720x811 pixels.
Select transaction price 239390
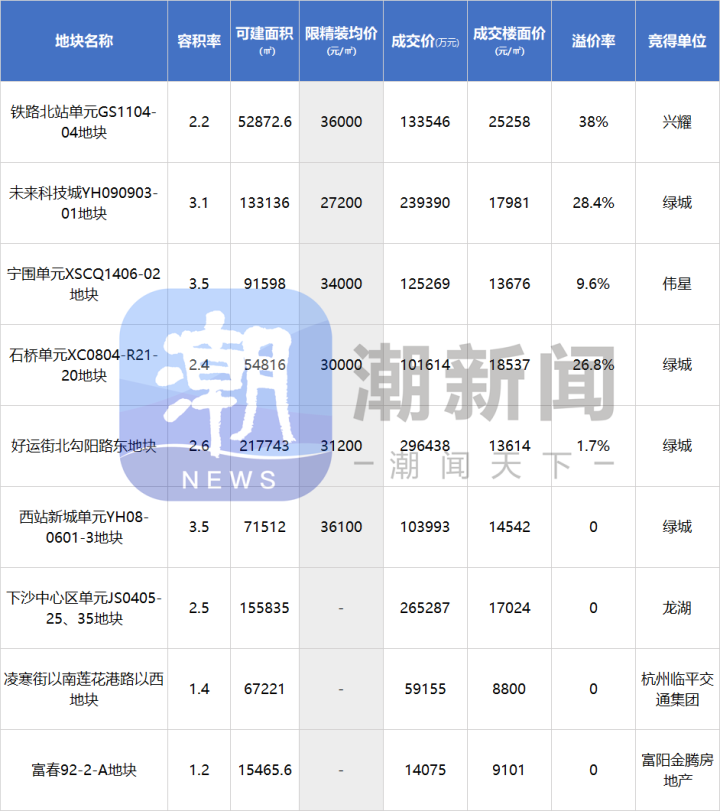coord(425,203)
